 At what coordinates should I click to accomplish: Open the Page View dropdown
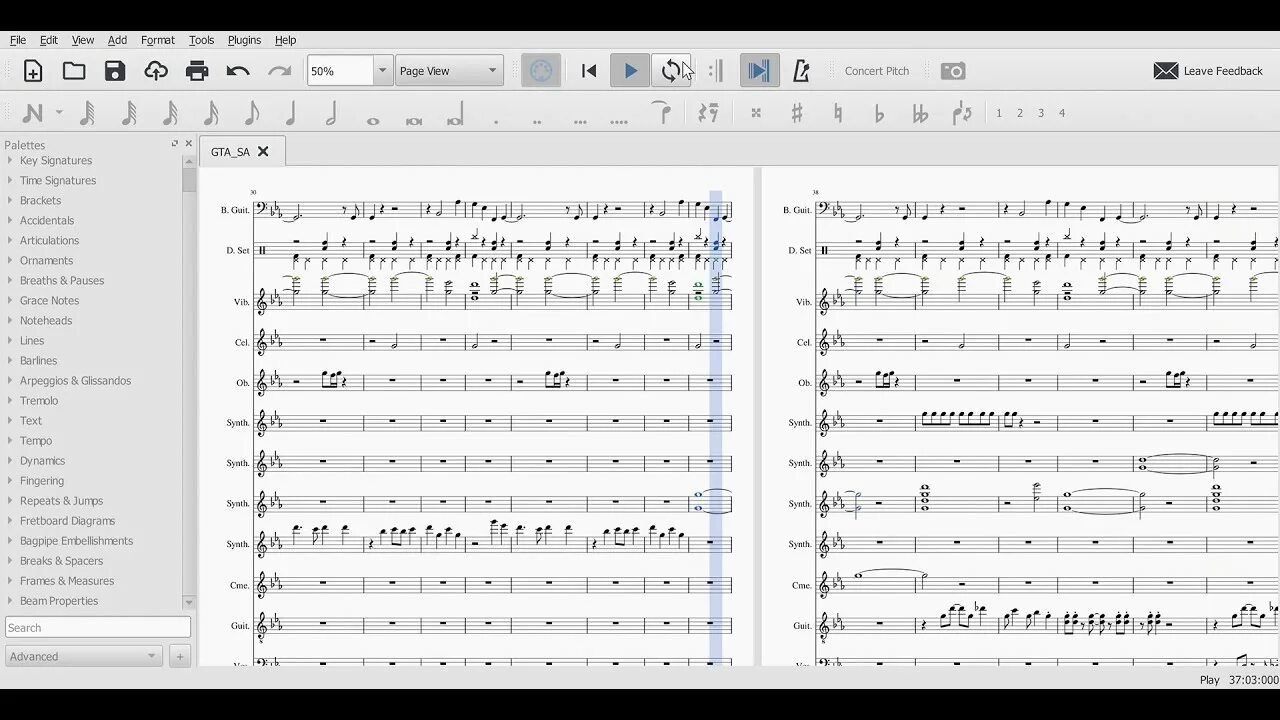point(448,70)
